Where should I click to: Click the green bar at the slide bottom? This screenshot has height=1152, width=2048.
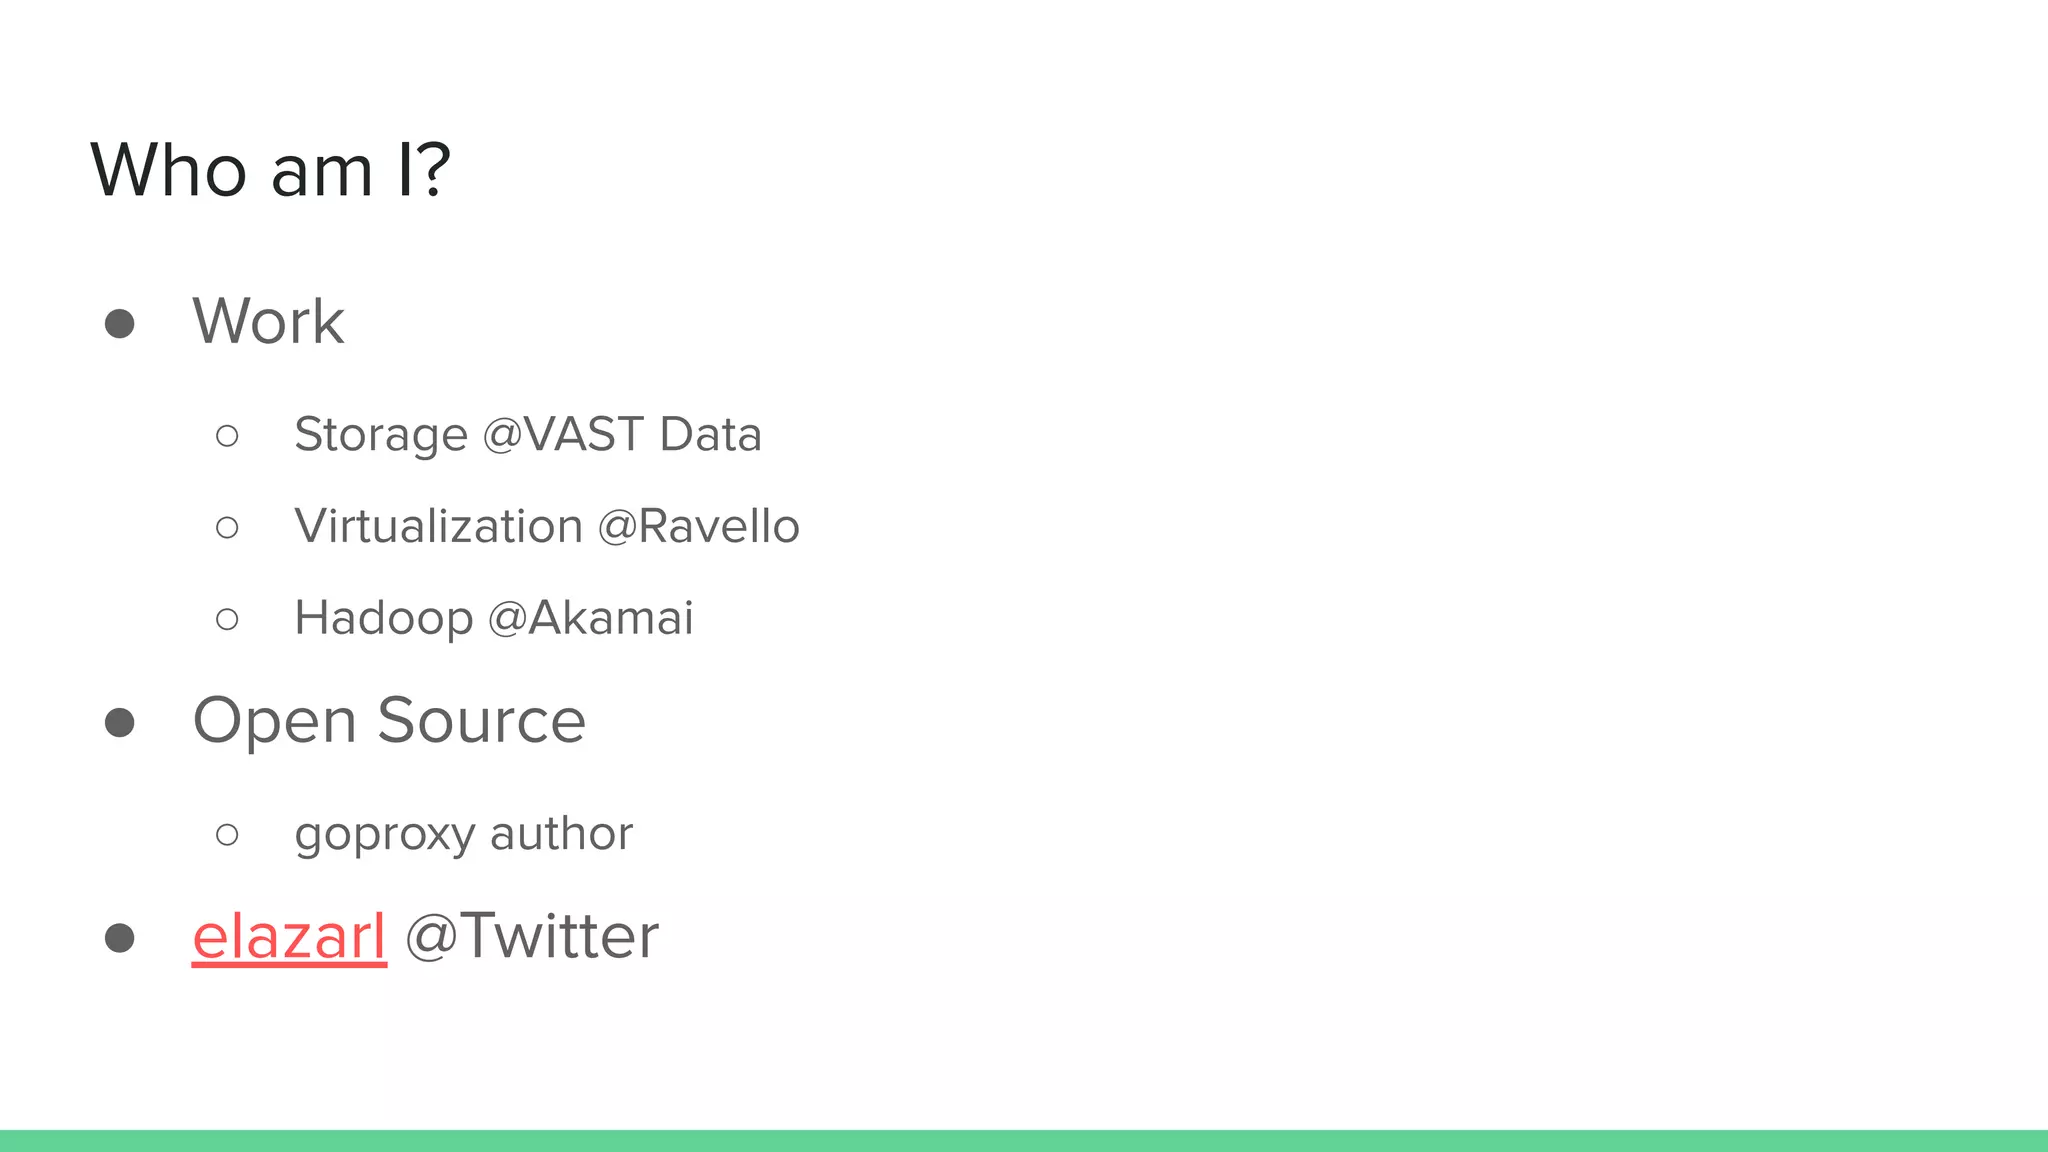[x=1024, y=1140]
